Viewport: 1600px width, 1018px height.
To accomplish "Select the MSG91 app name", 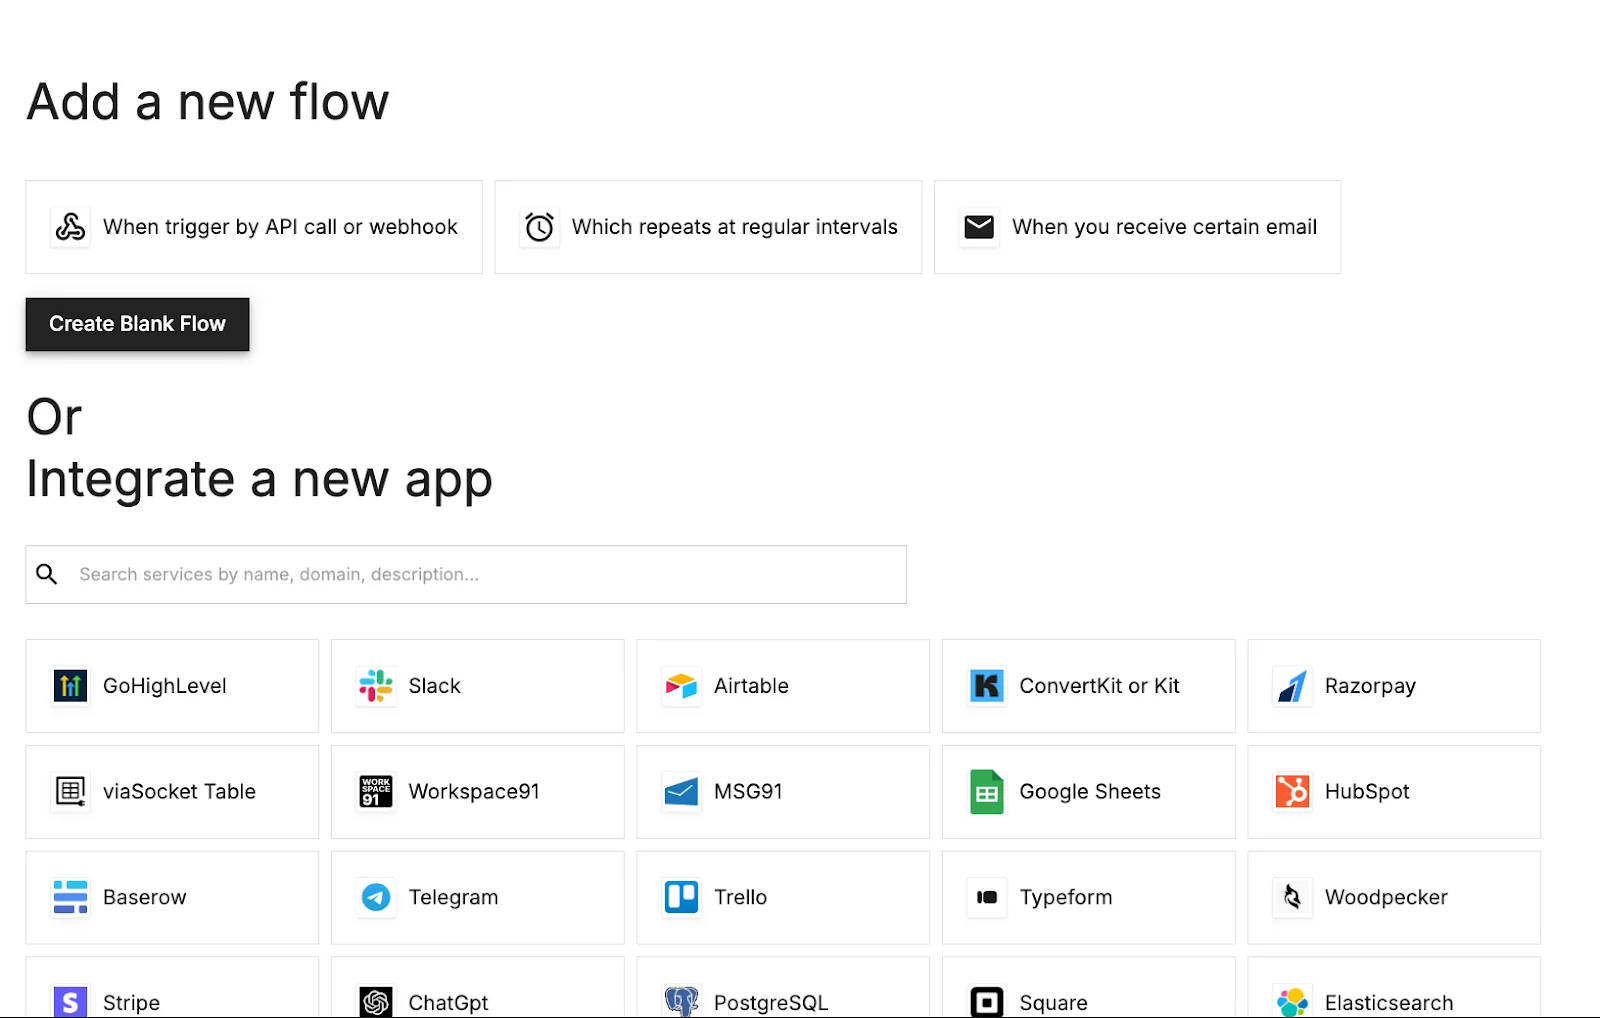I will 748,792.
